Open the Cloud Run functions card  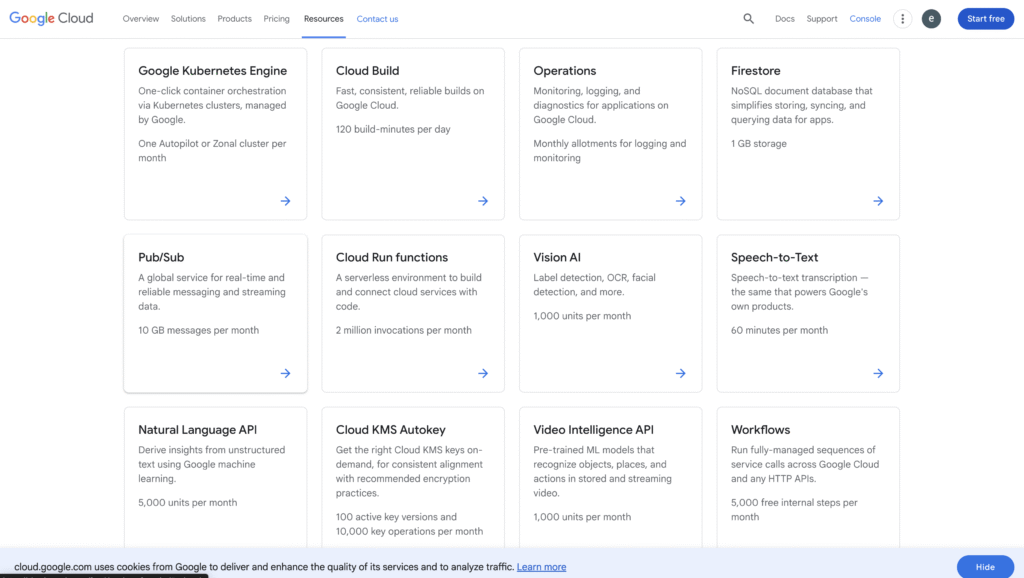click(x=412, y=313)
